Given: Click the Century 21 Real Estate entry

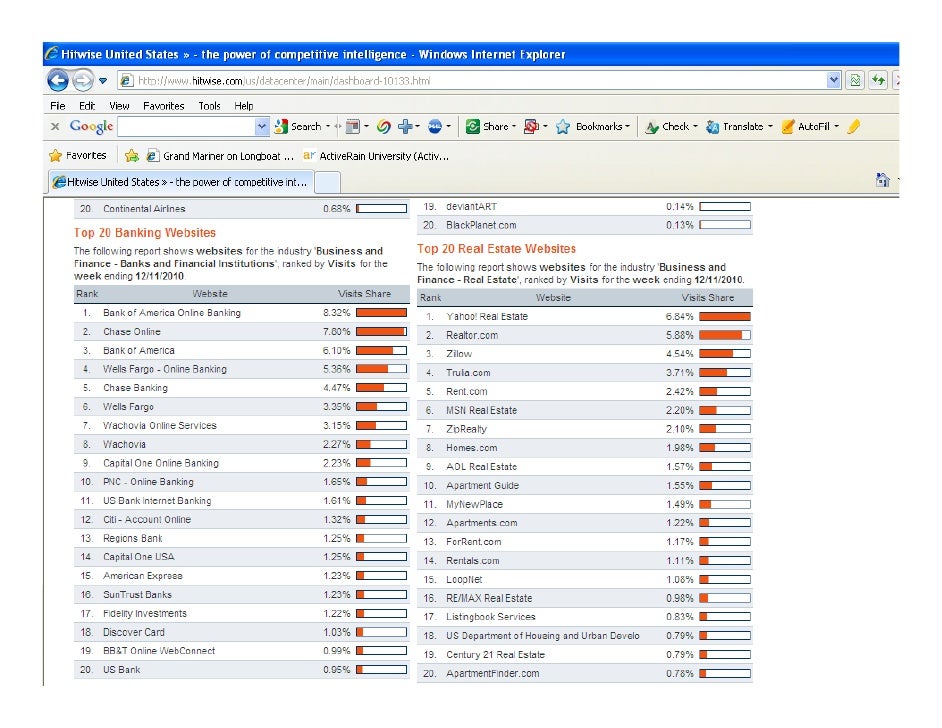Looking at the screenshot, I should pyautogui.click(x=496, y=655).
